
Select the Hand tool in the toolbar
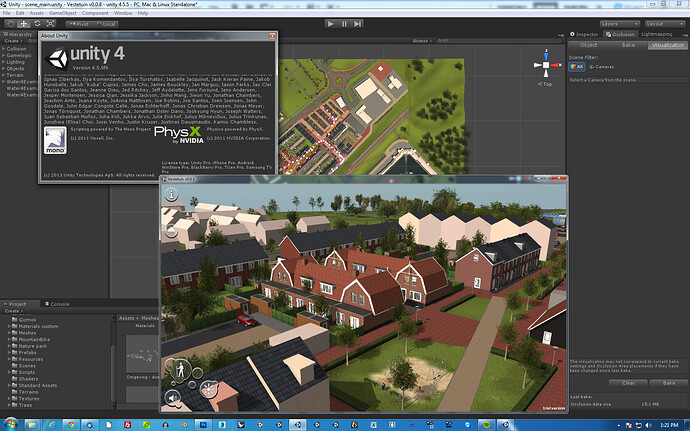[11, 24]
